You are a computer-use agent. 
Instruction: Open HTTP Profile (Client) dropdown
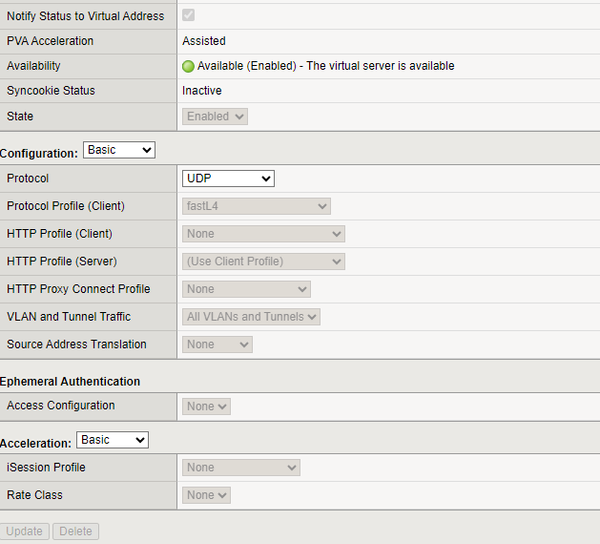[263, 234]
